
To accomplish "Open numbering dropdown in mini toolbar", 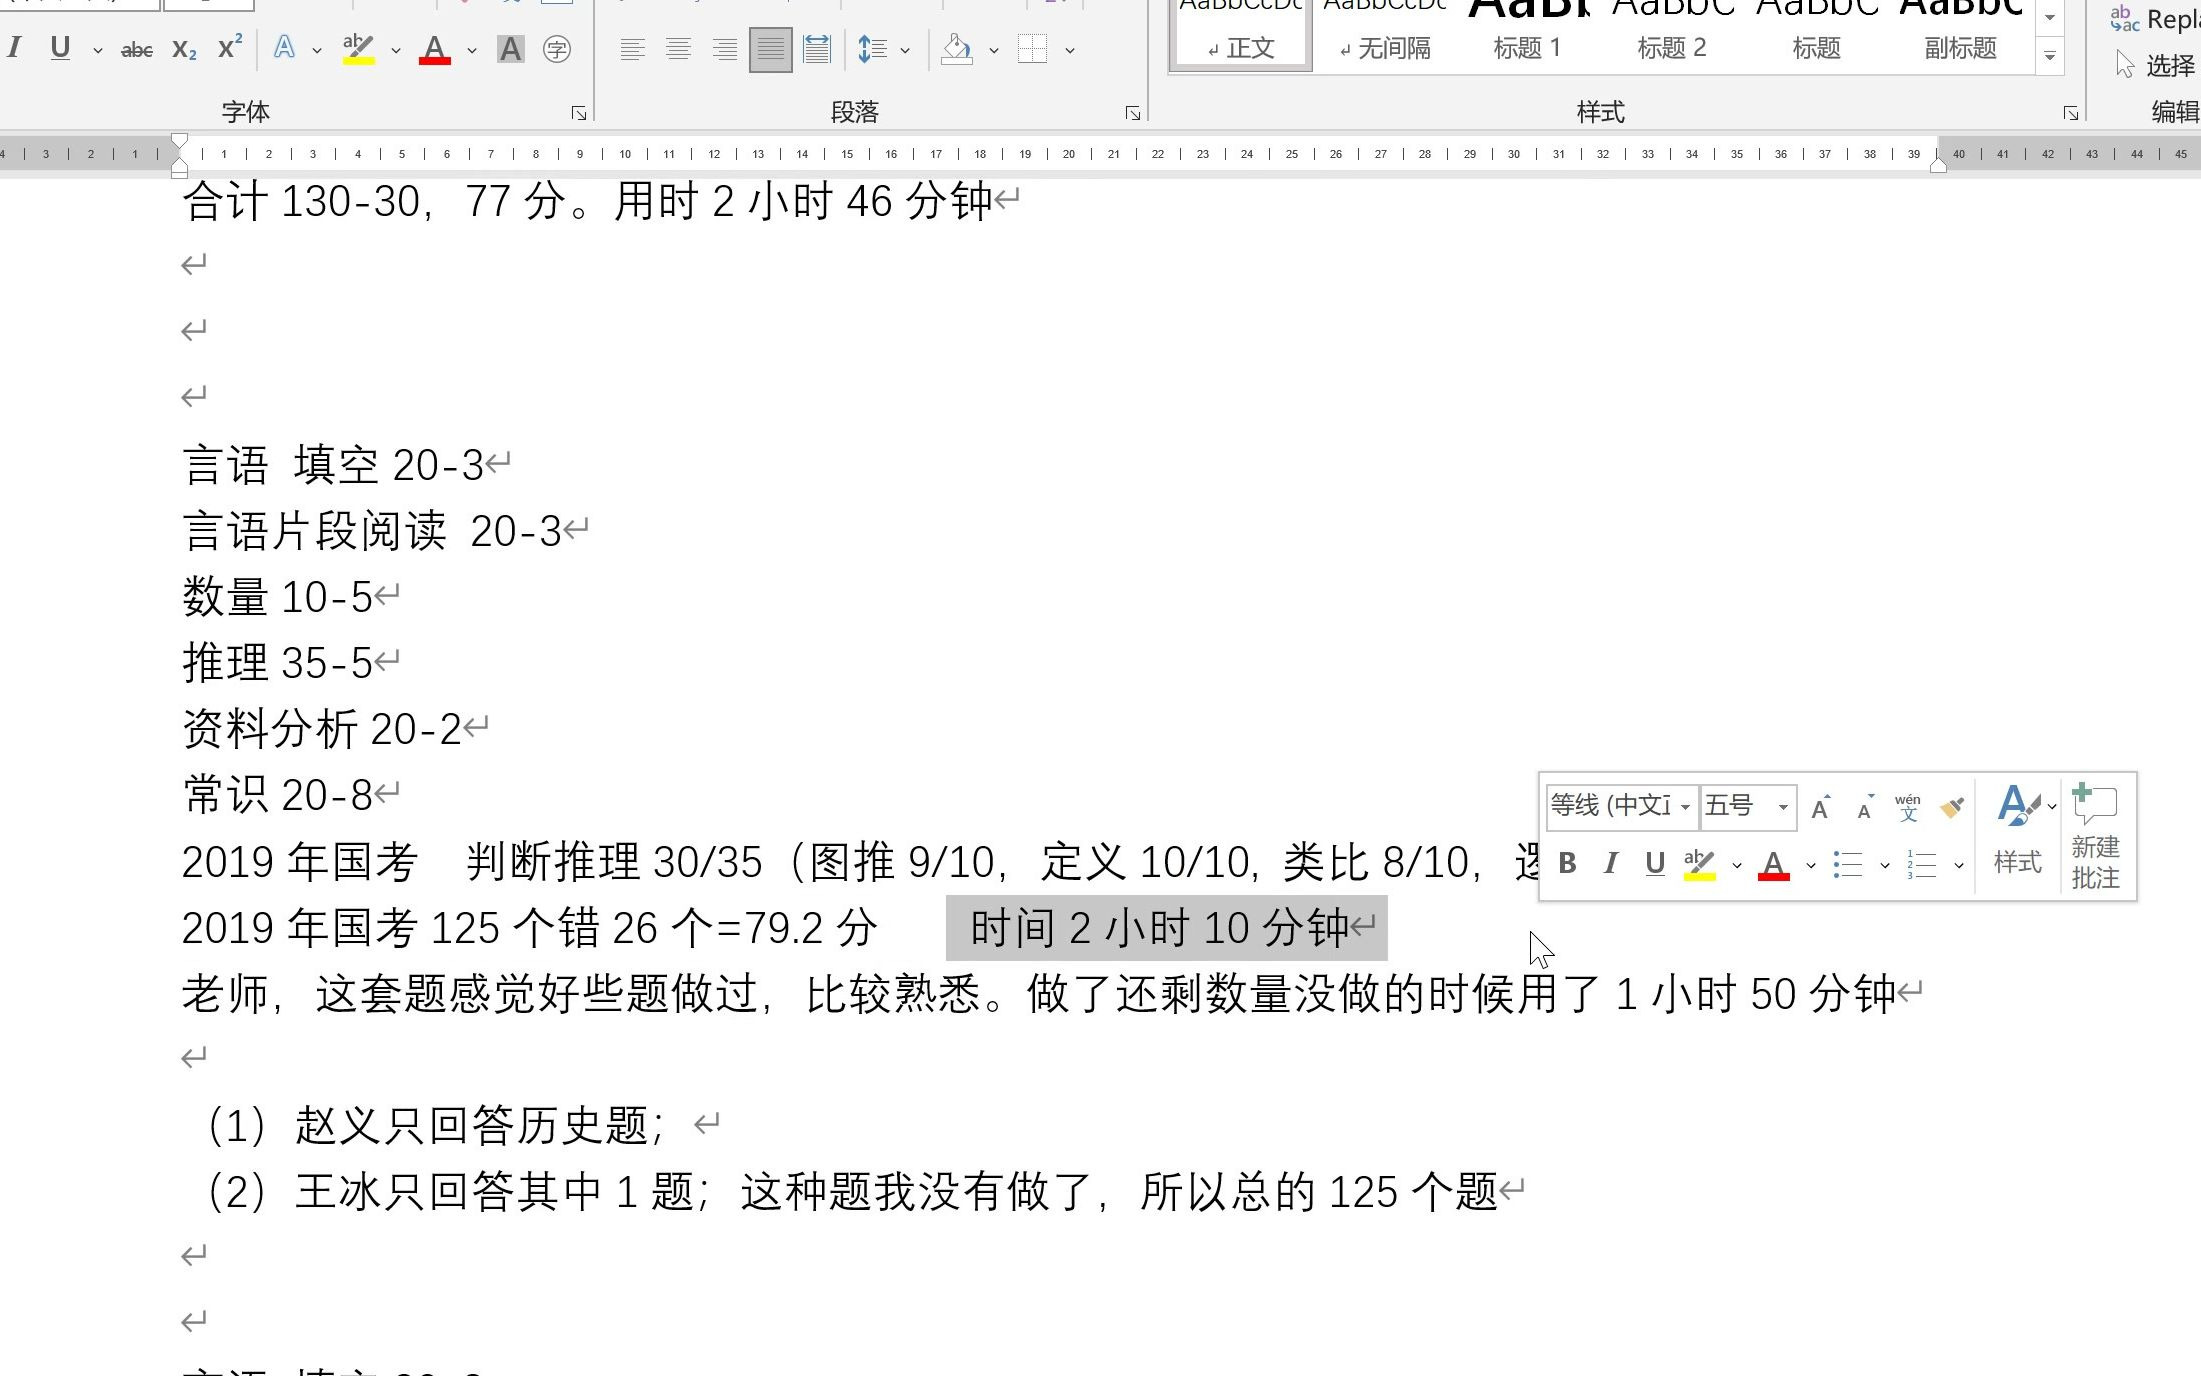I will (x=1959, y=866).
